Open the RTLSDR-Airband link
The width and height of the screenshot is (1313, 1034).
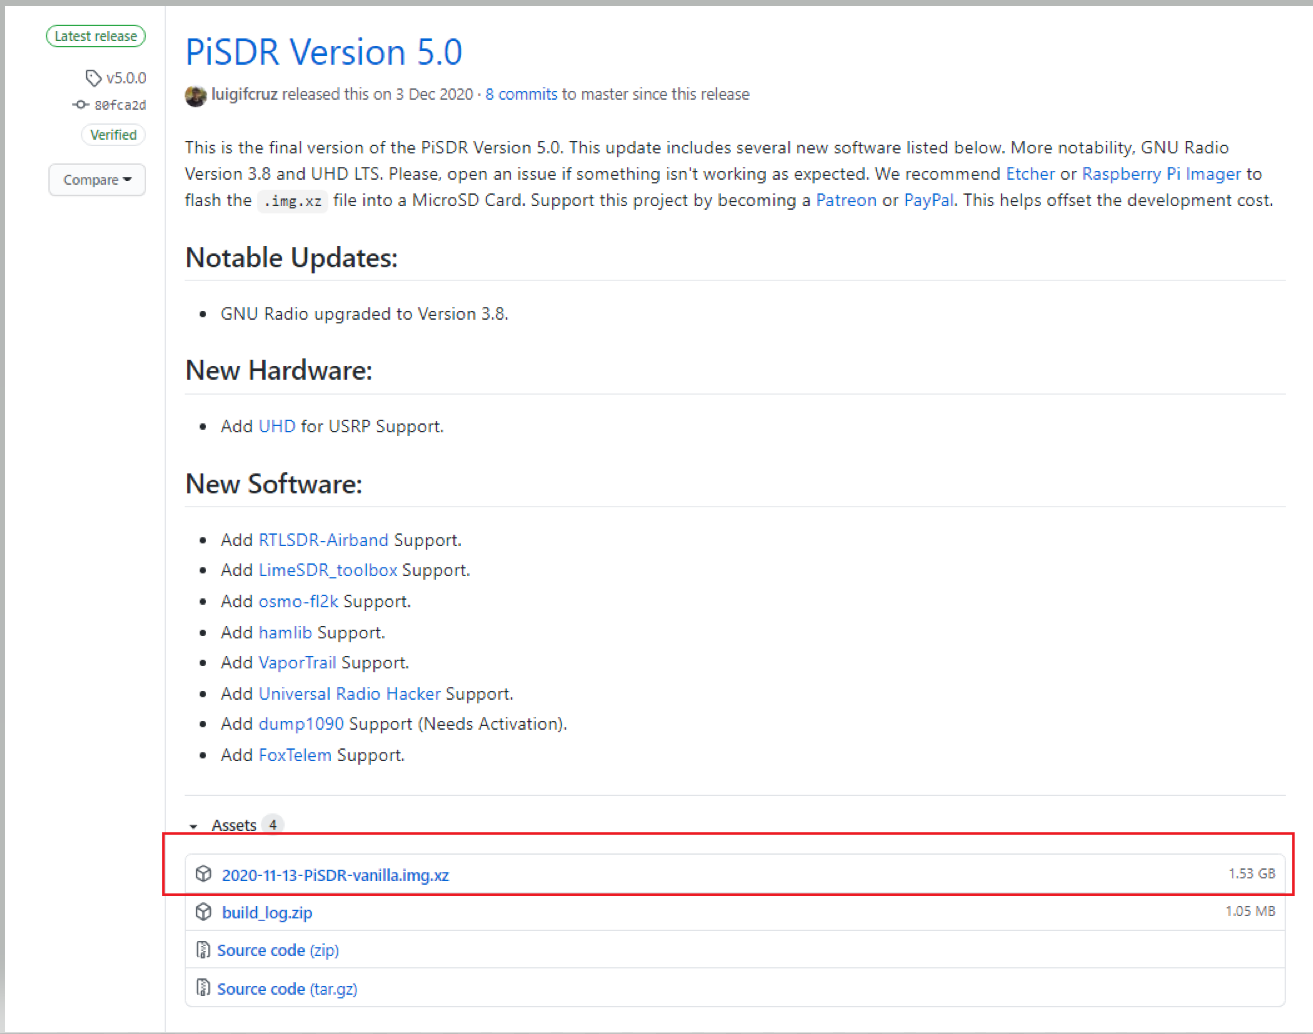coord(323,540)
